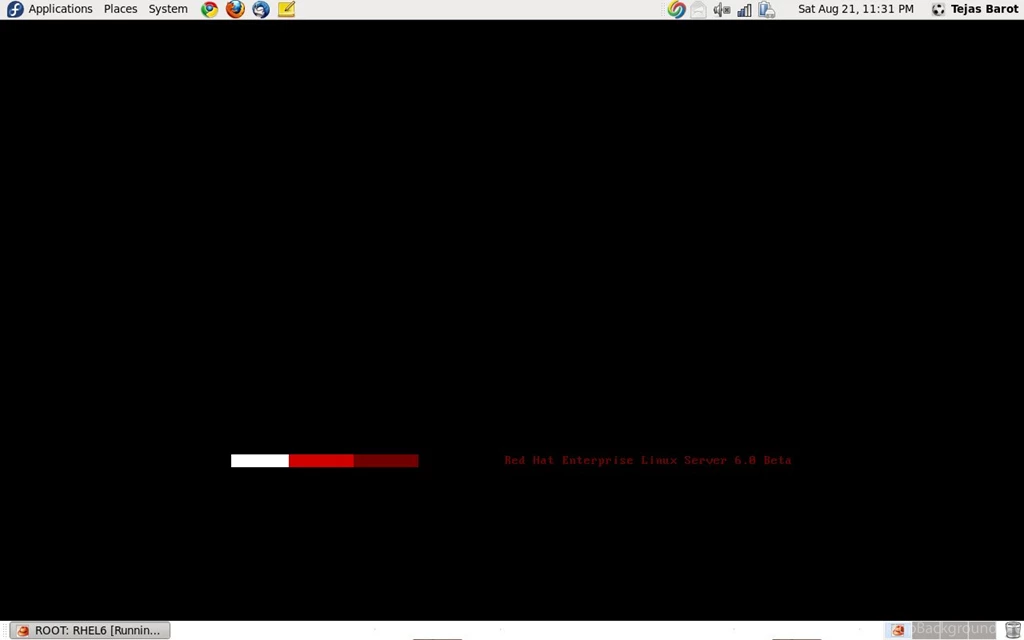1024x640 pixels.
Task: Expand the System menu options
Action: click(167, 9)
